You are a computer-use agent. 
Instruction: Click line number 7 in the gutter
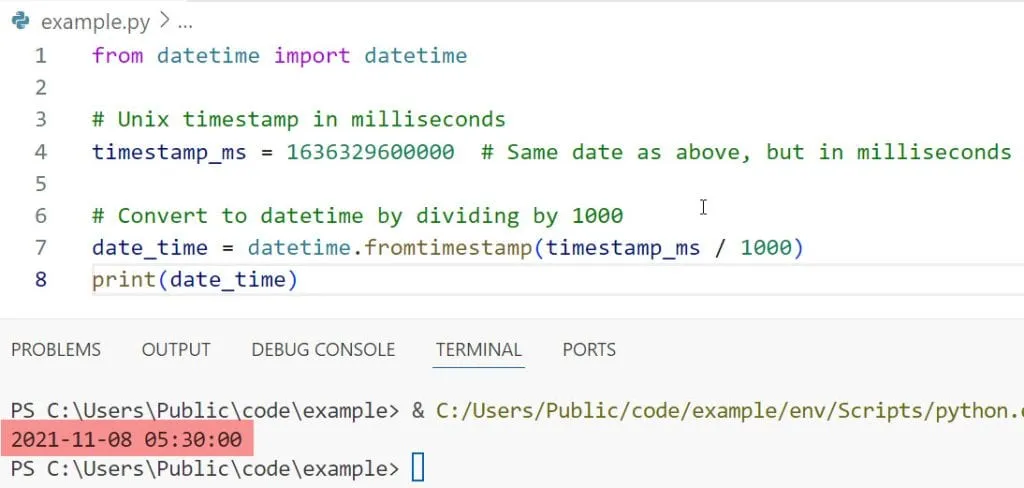pos(41,248)
